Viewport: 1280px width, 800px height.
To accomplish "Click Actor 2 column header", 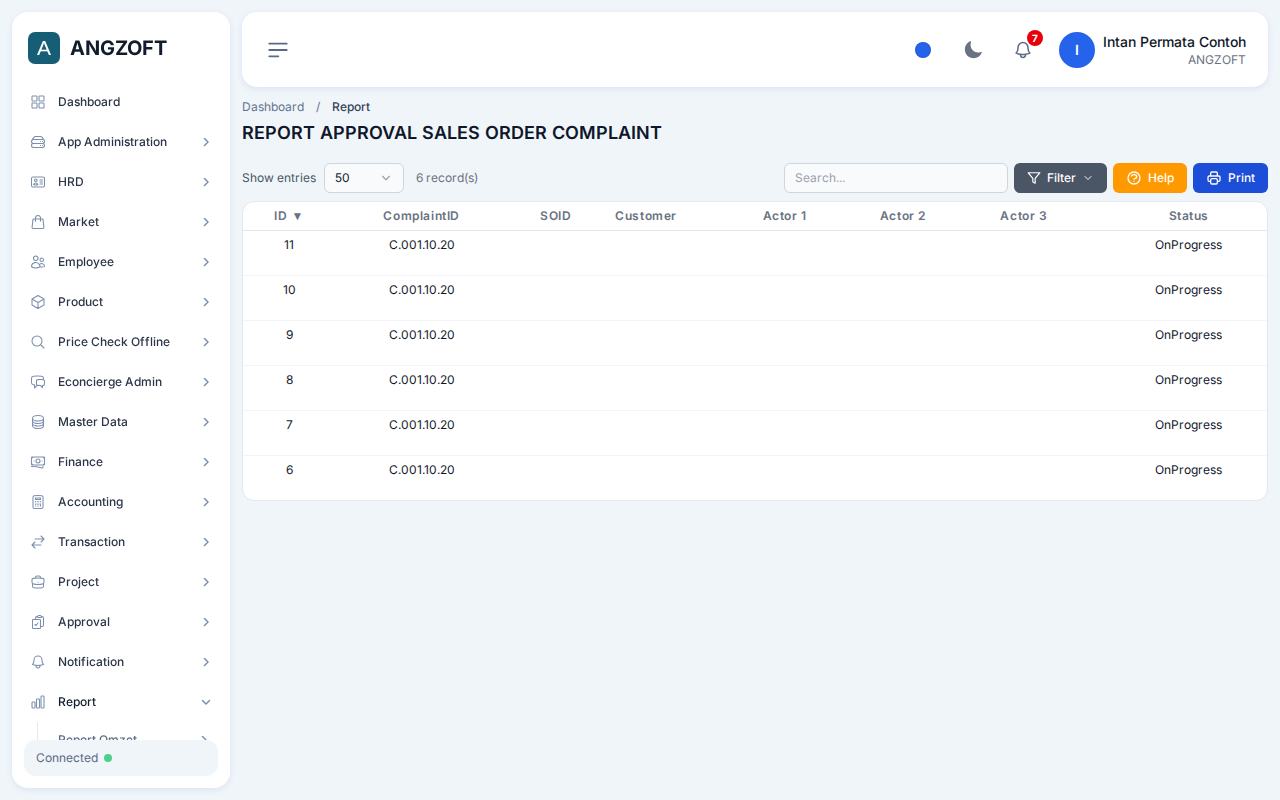I will (x=902, y=216).
